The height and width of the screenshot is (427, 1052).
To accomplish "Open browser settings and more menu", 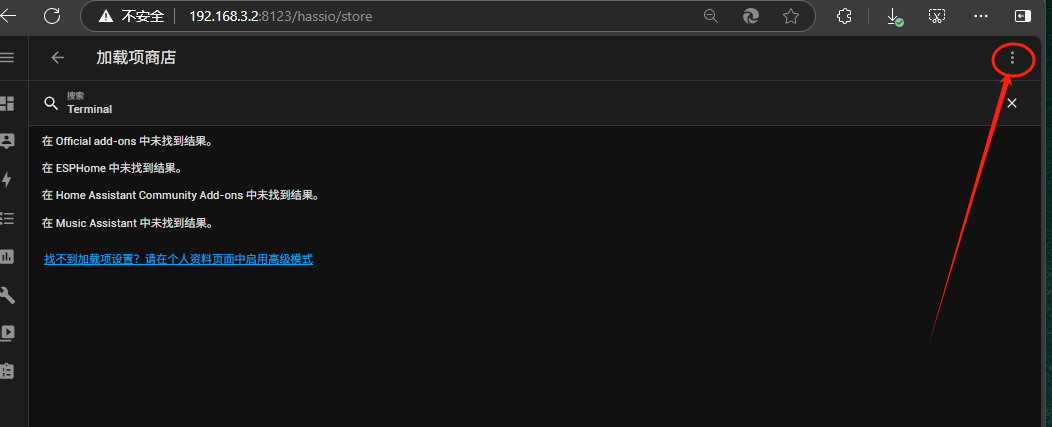I will click(x=980, y=16).
